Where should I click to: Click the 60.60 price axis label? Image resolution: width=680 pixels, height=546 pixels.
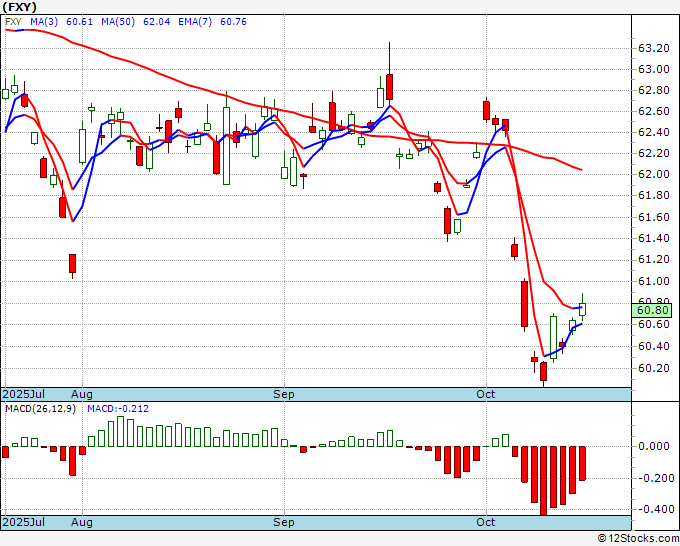tap(654, 324)
